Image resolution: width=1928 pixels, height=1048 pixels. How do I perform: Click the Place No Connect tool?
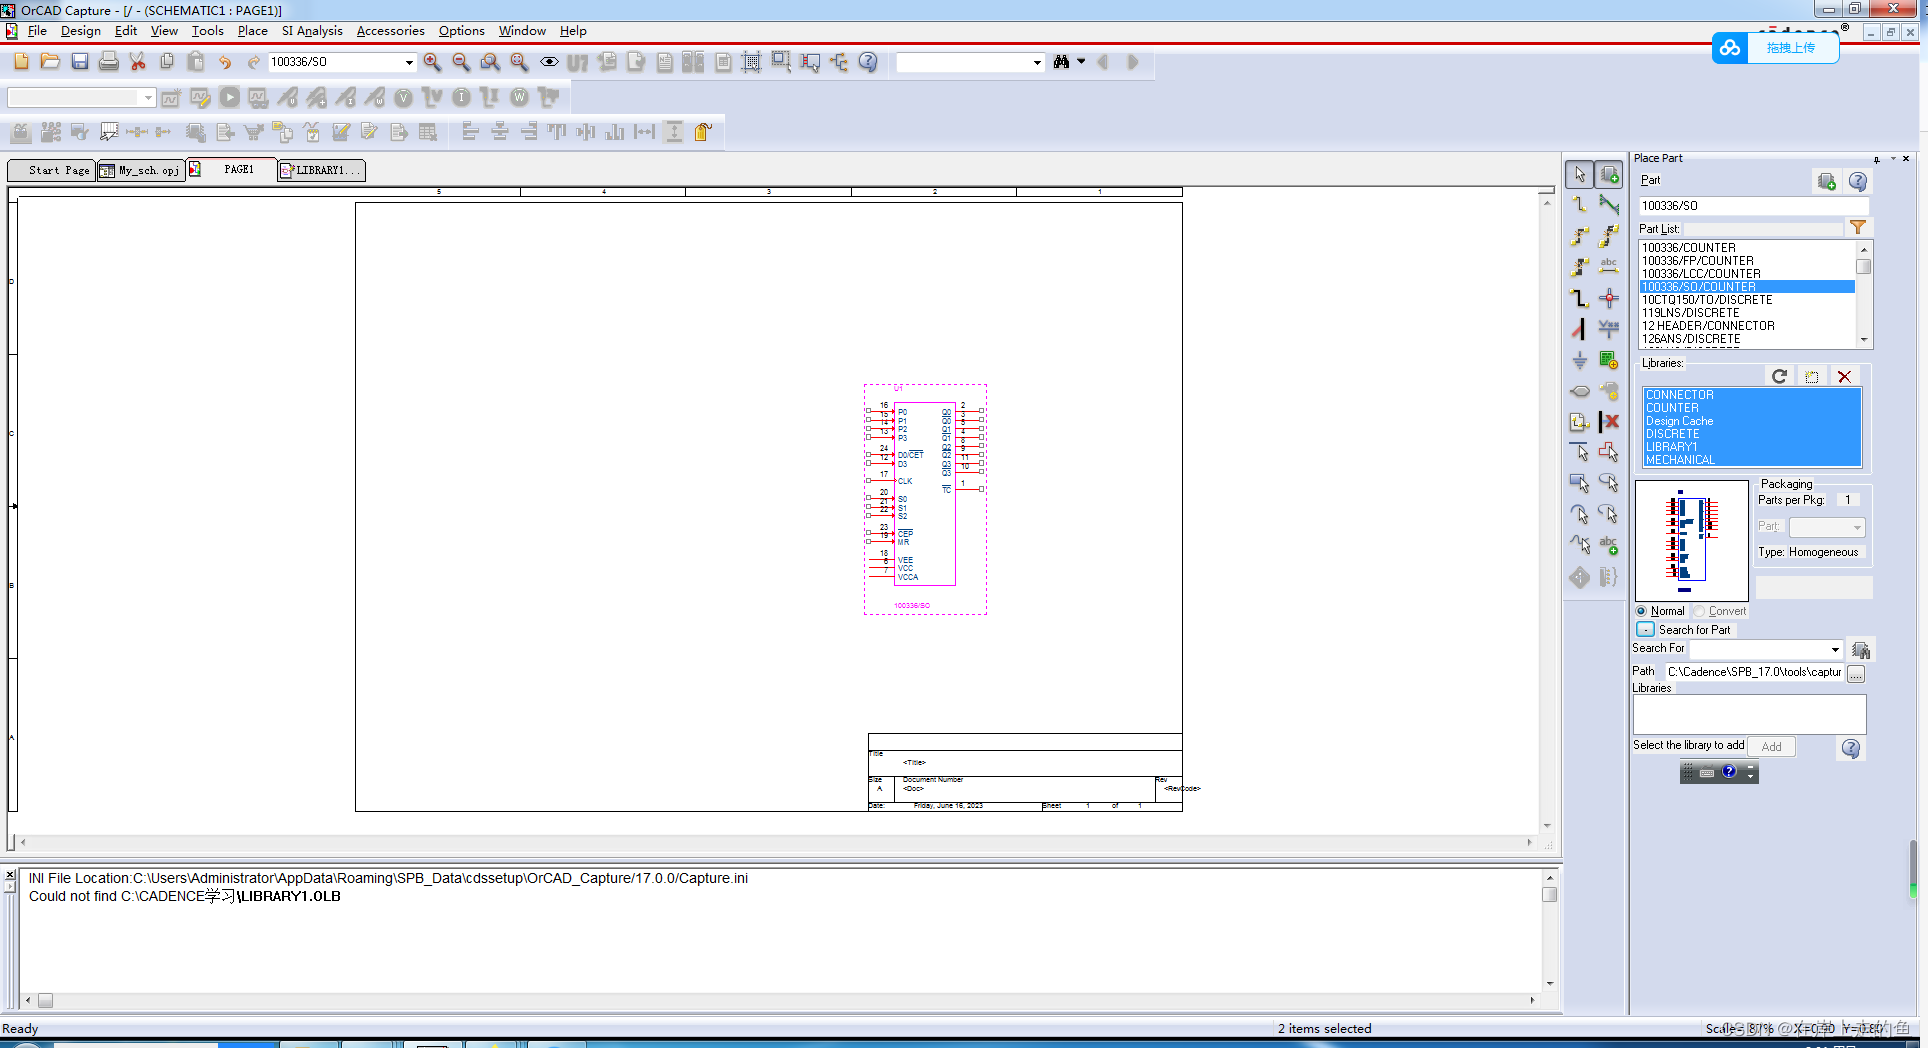point(1608,422)
